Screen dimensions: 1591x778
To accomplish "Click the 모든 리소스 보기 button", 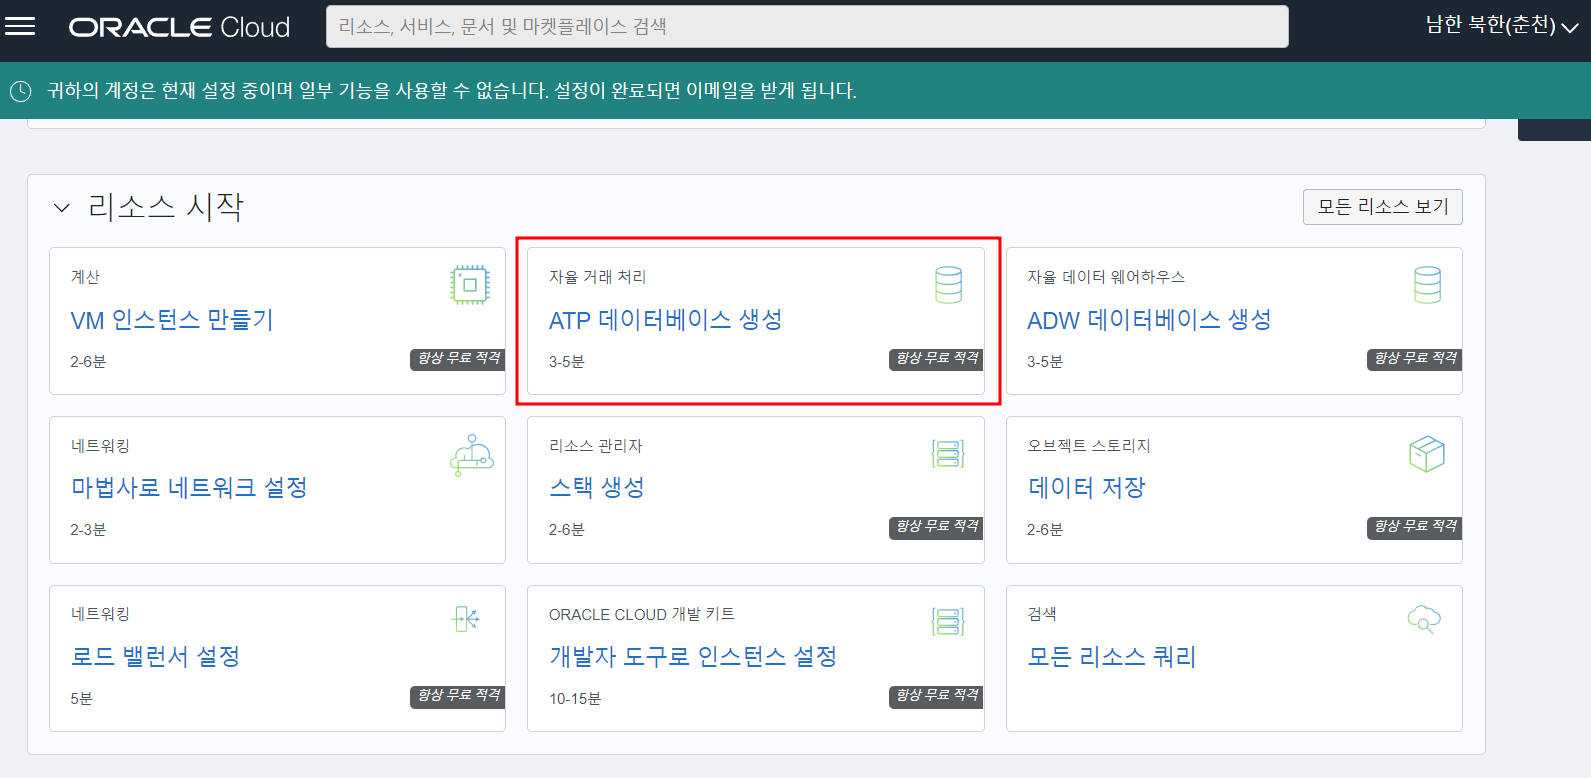I will pyautogui.click(x=1382, y=207).
